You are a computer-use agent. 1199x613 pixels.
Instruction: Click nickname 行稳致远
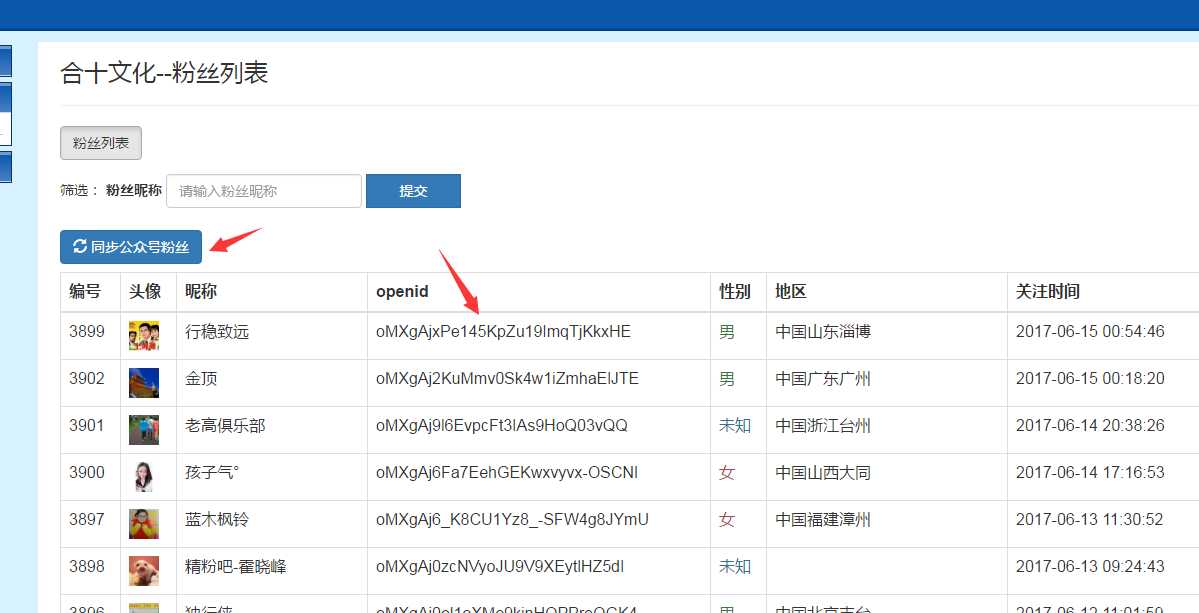tap(217, 332)
